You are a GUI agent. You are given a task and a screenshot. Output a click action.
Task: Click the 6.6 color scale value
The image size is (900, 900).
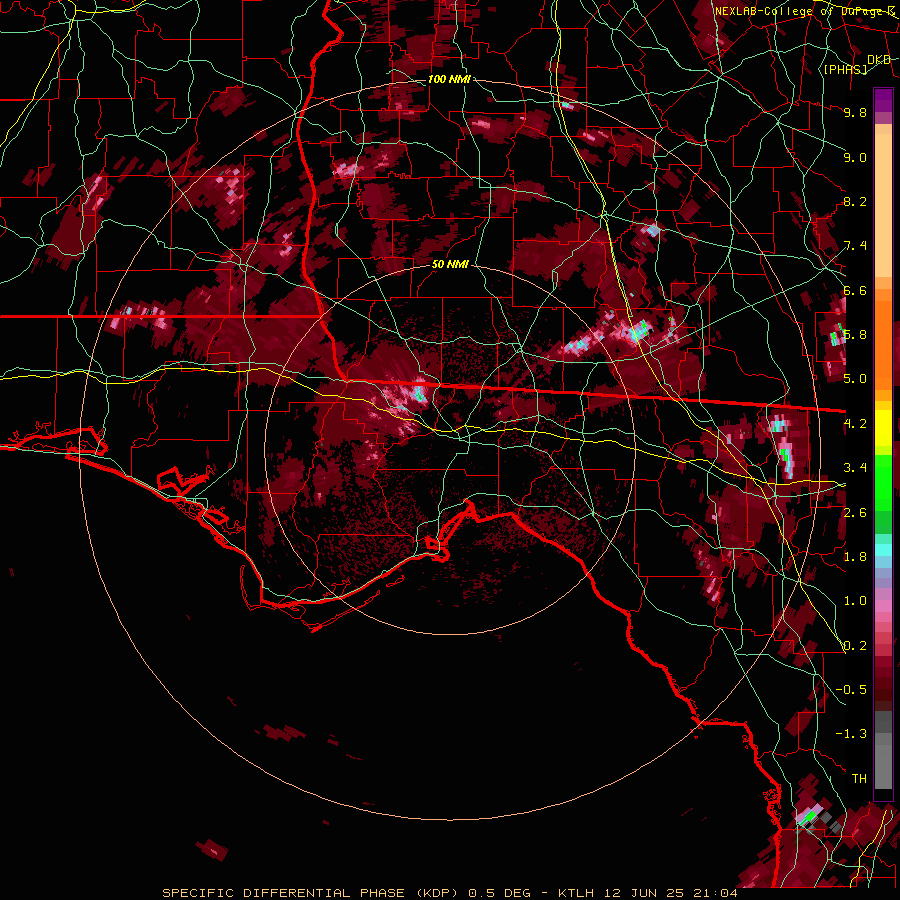[855, 290]
